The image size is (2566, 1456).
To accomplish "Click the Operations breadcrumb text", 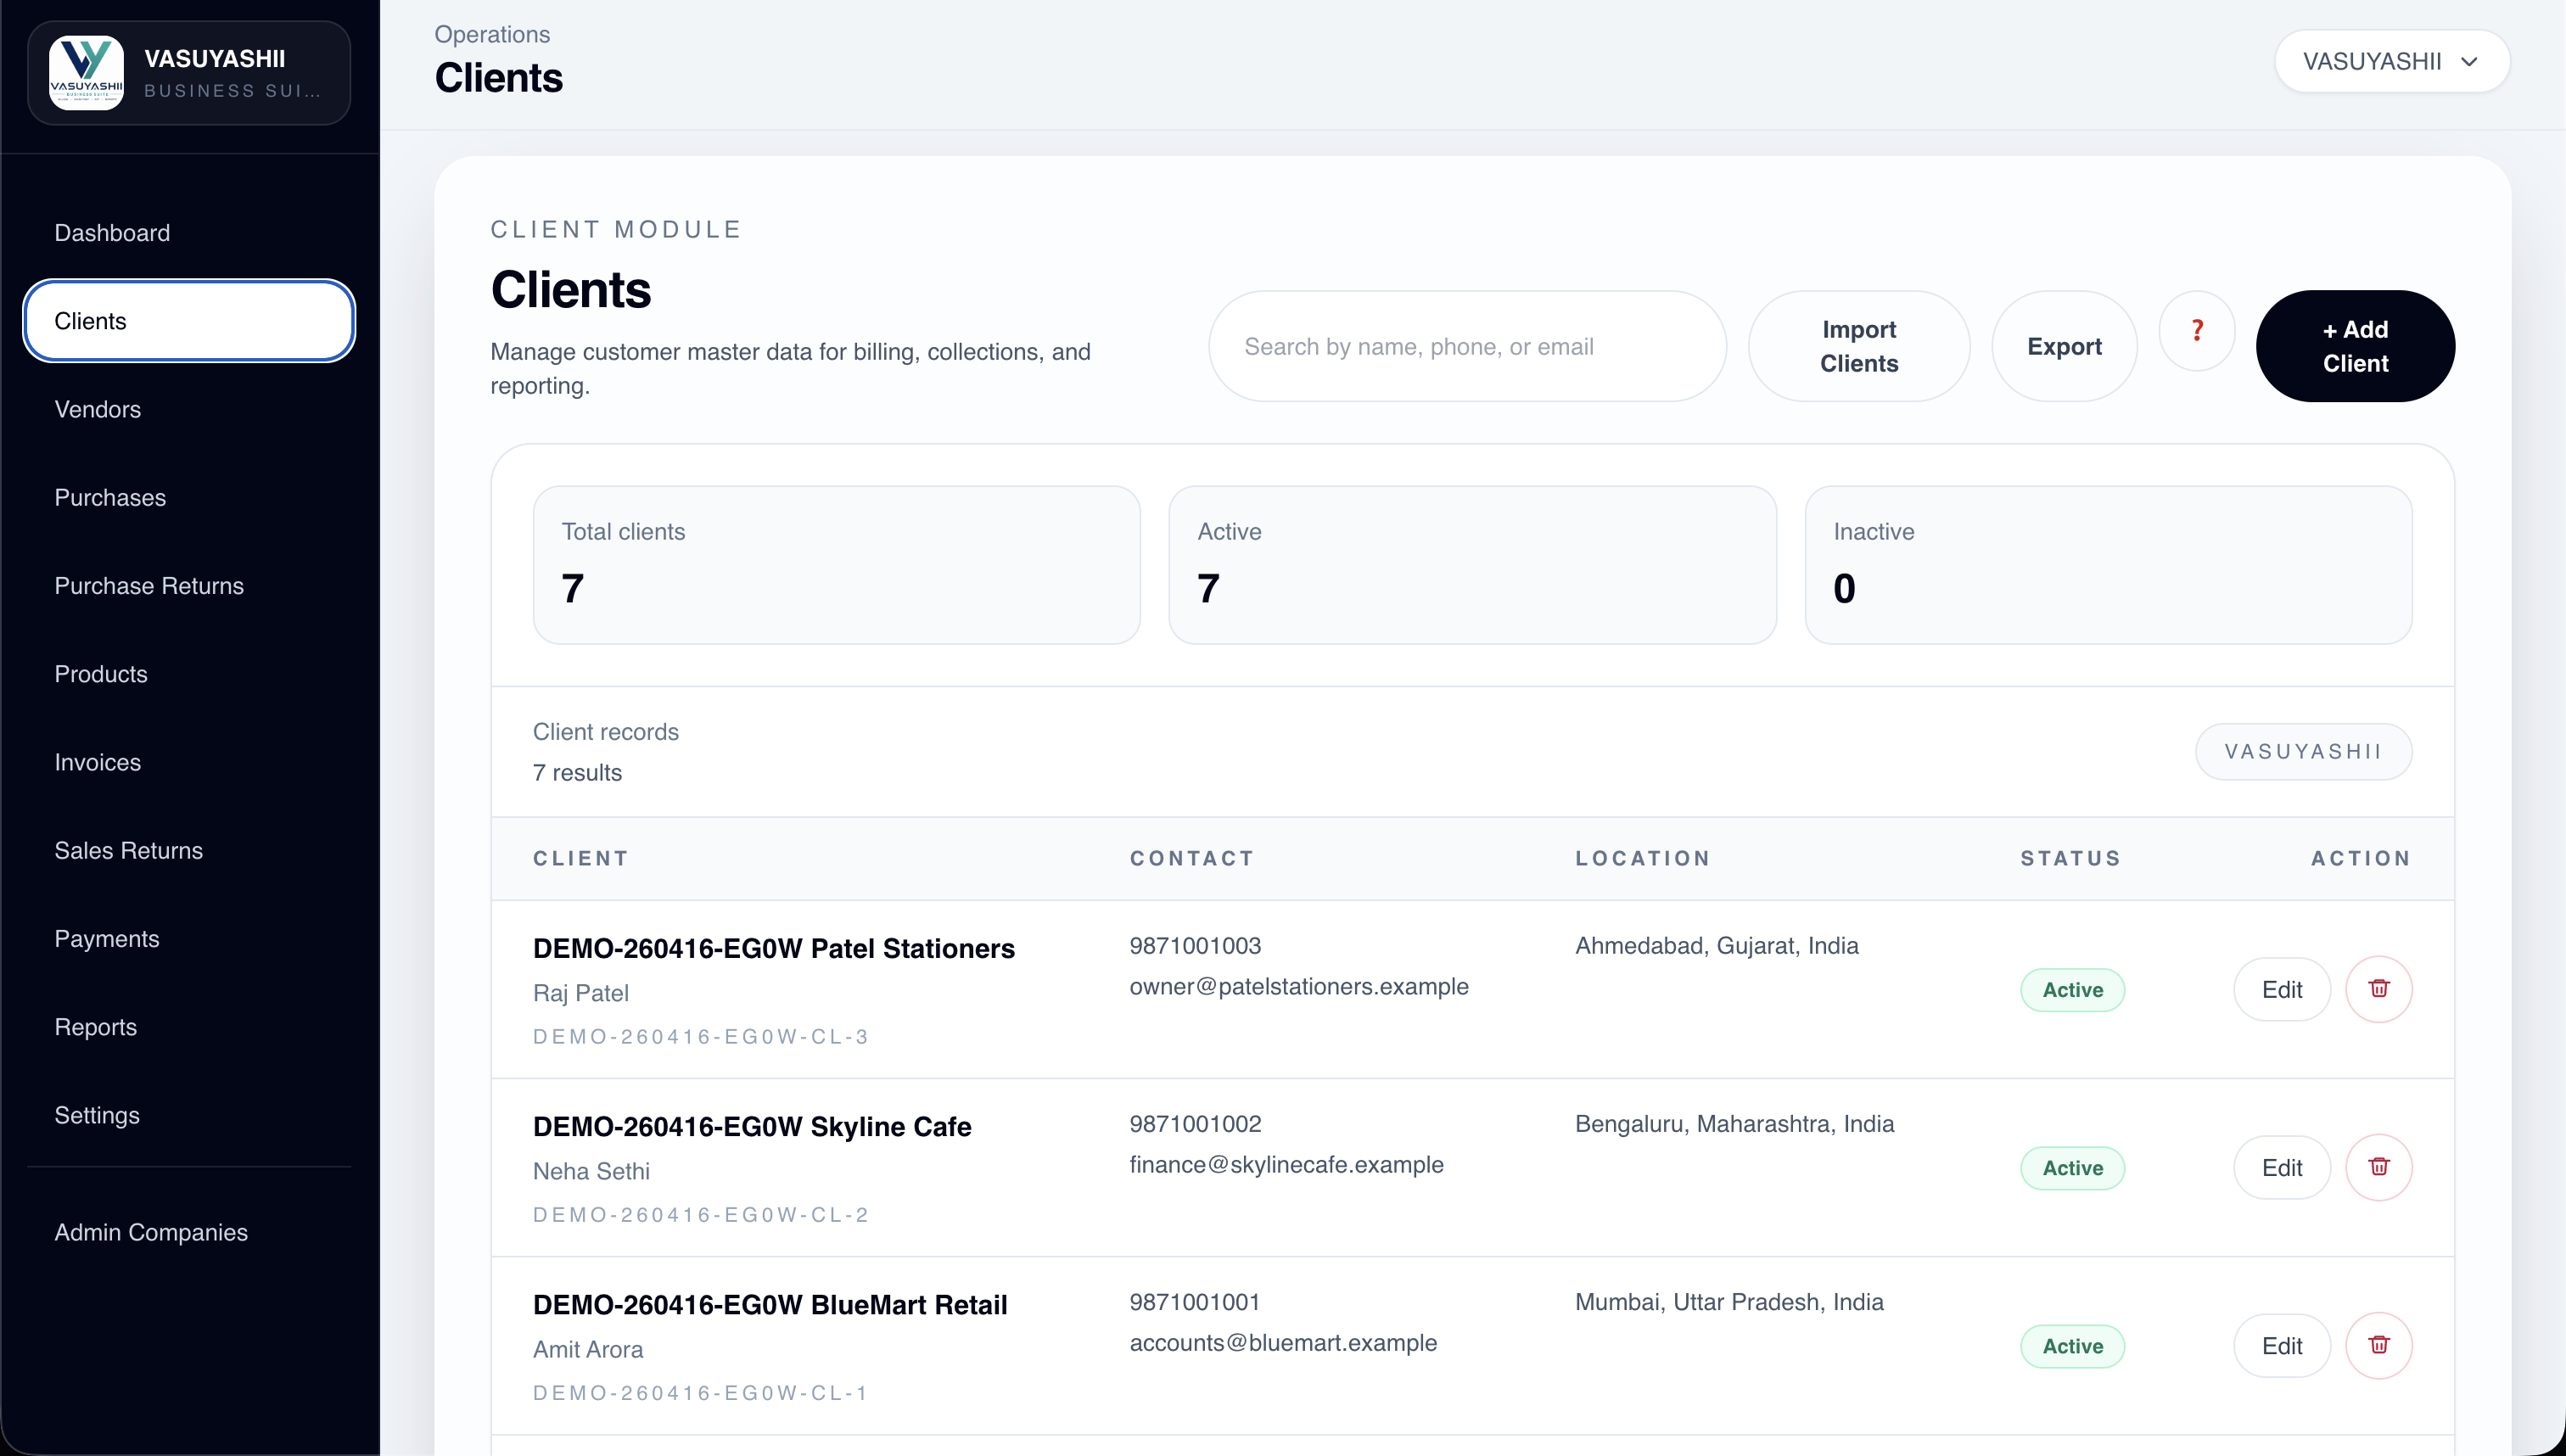I will pos(492,34).
